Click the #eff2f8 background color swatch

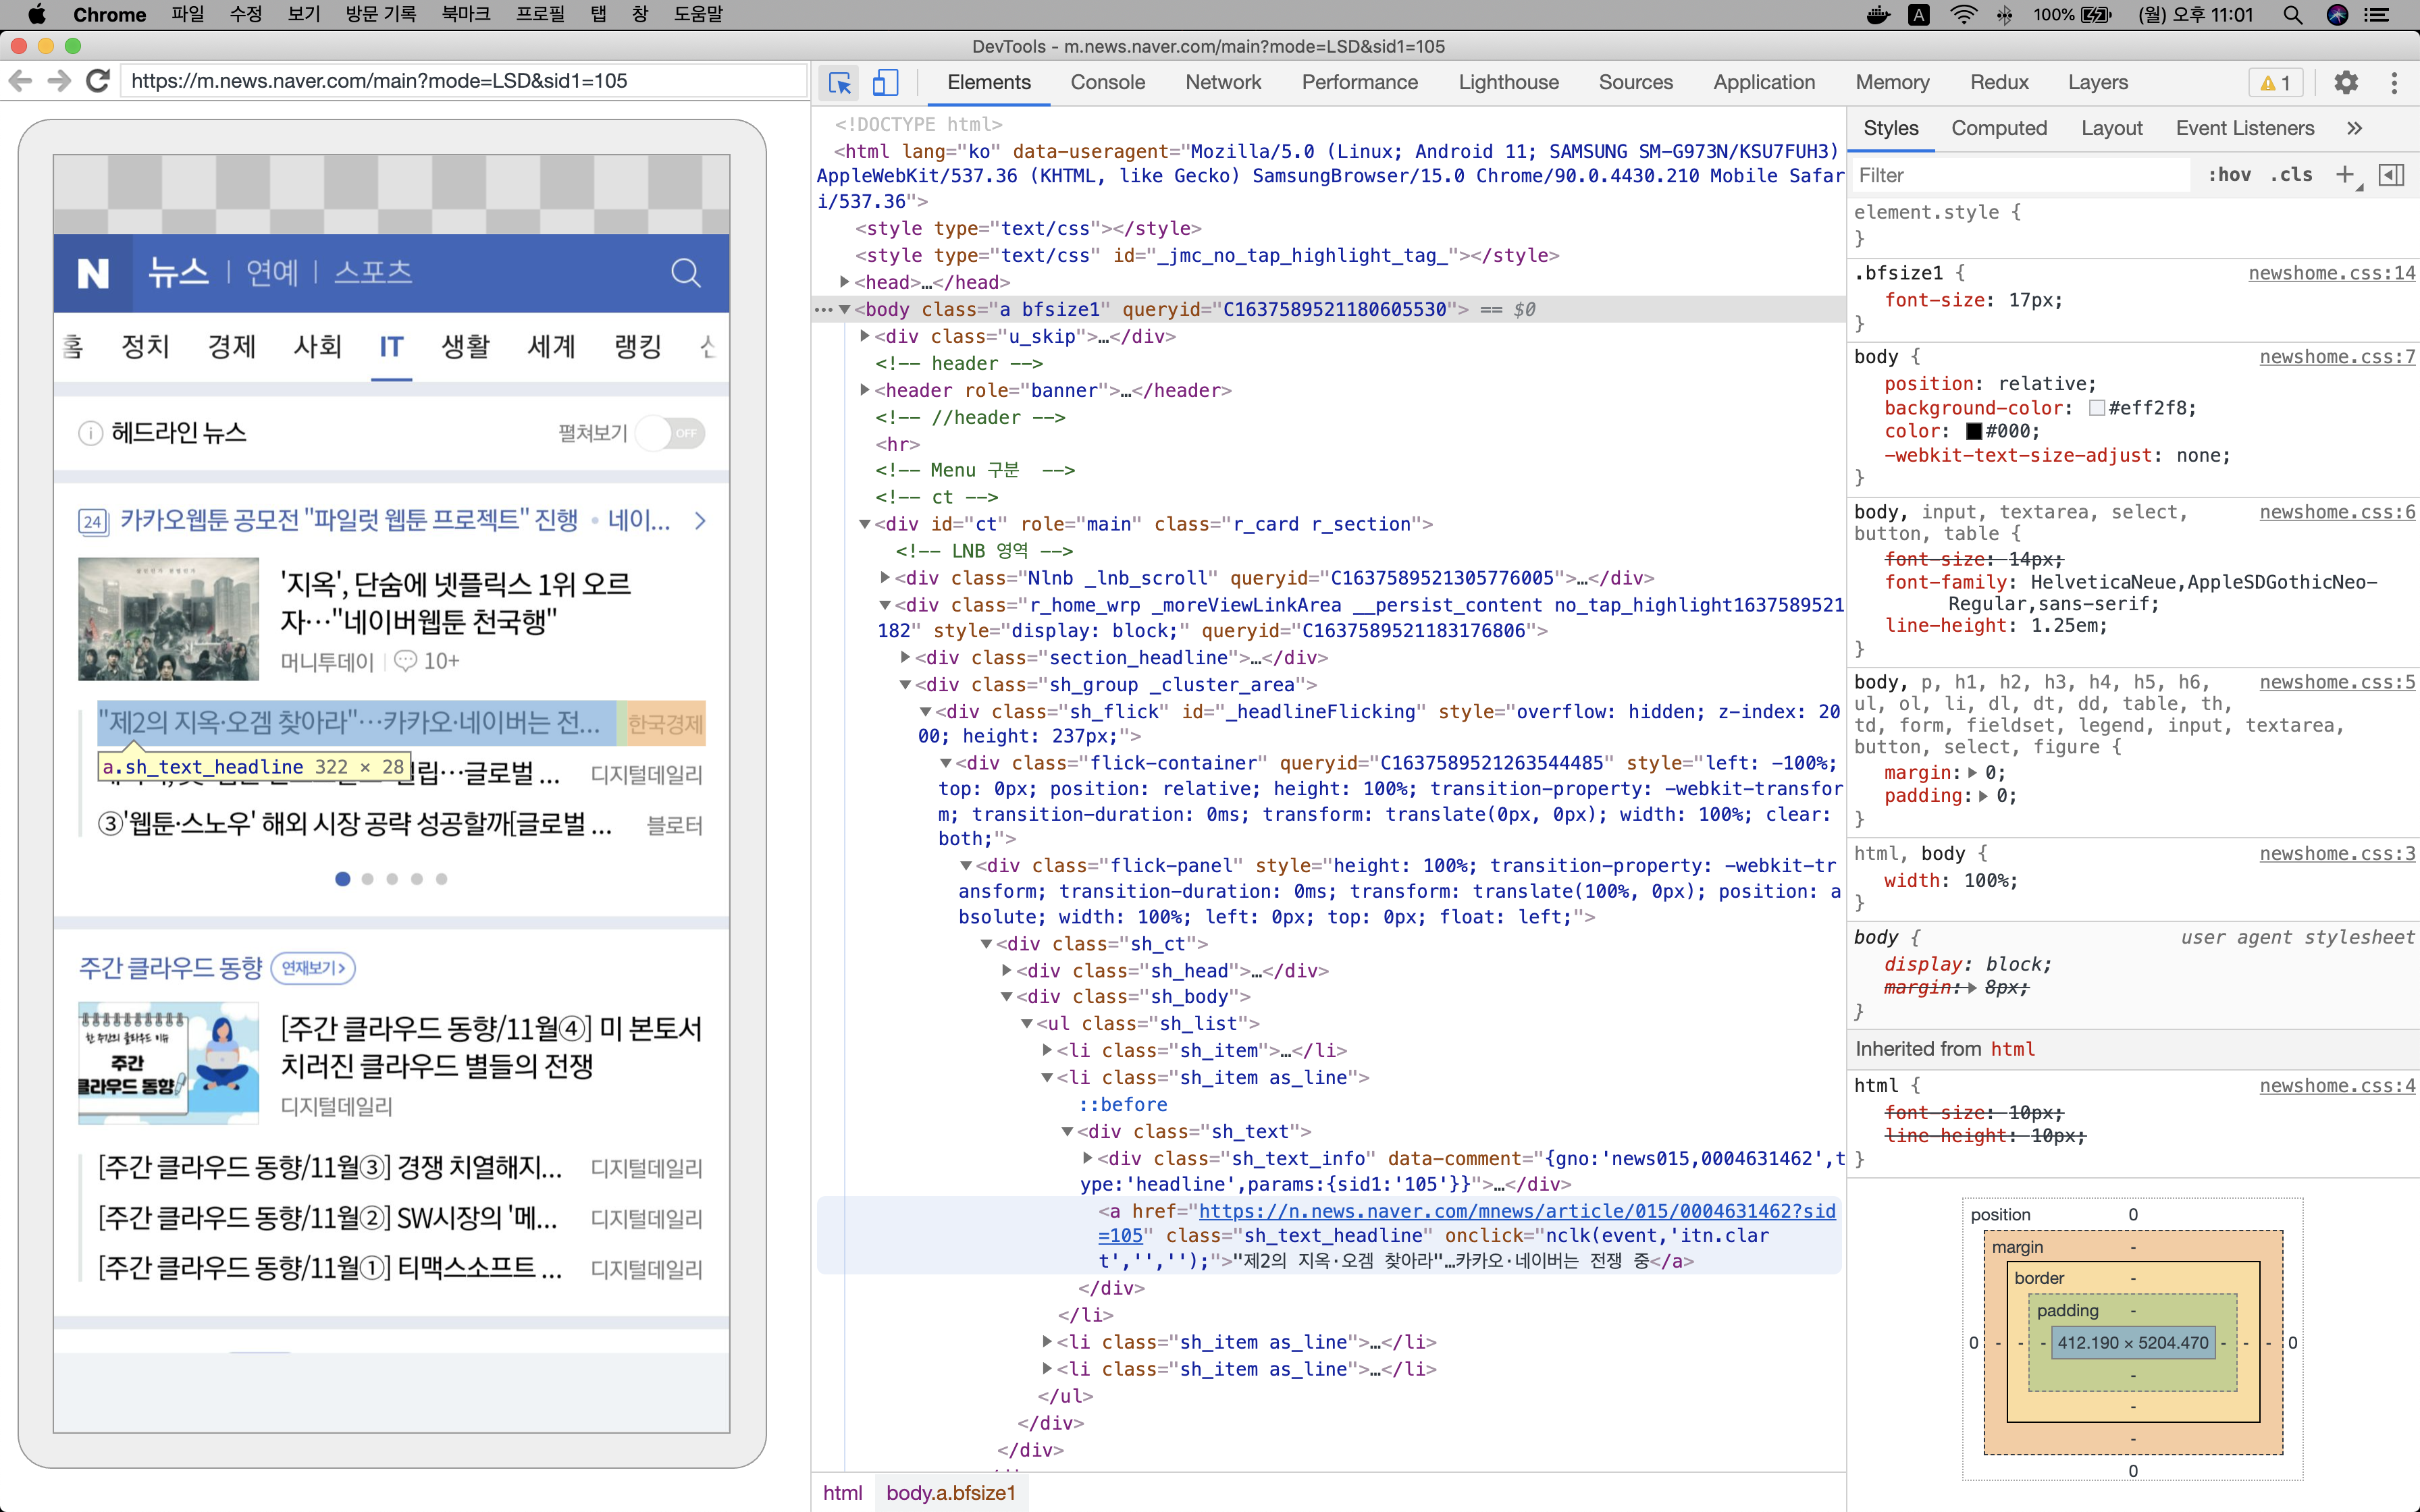coord(2097,408)
